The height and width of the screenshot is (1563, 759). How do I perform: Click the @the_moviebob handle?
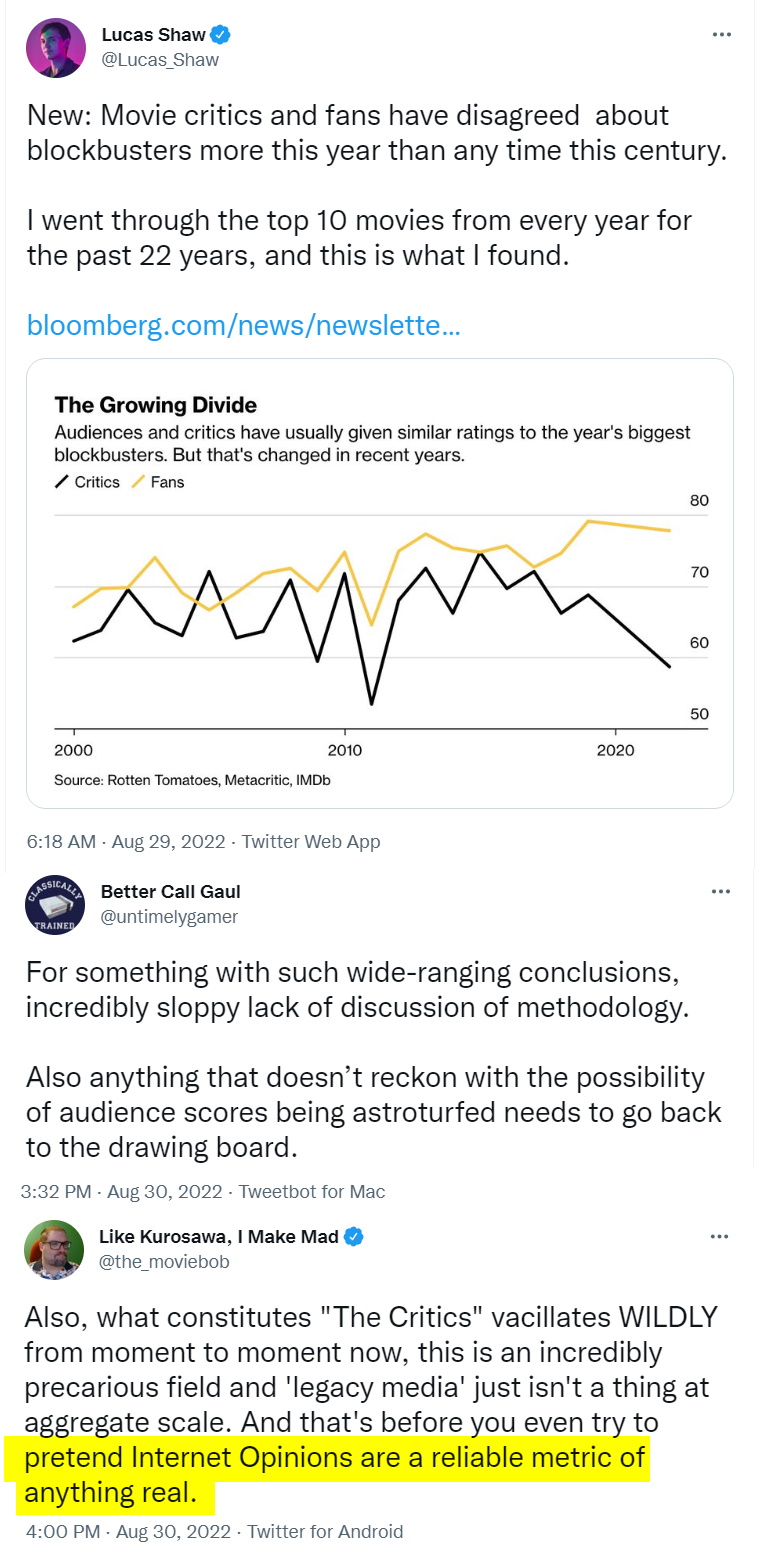pos(164,1262)
